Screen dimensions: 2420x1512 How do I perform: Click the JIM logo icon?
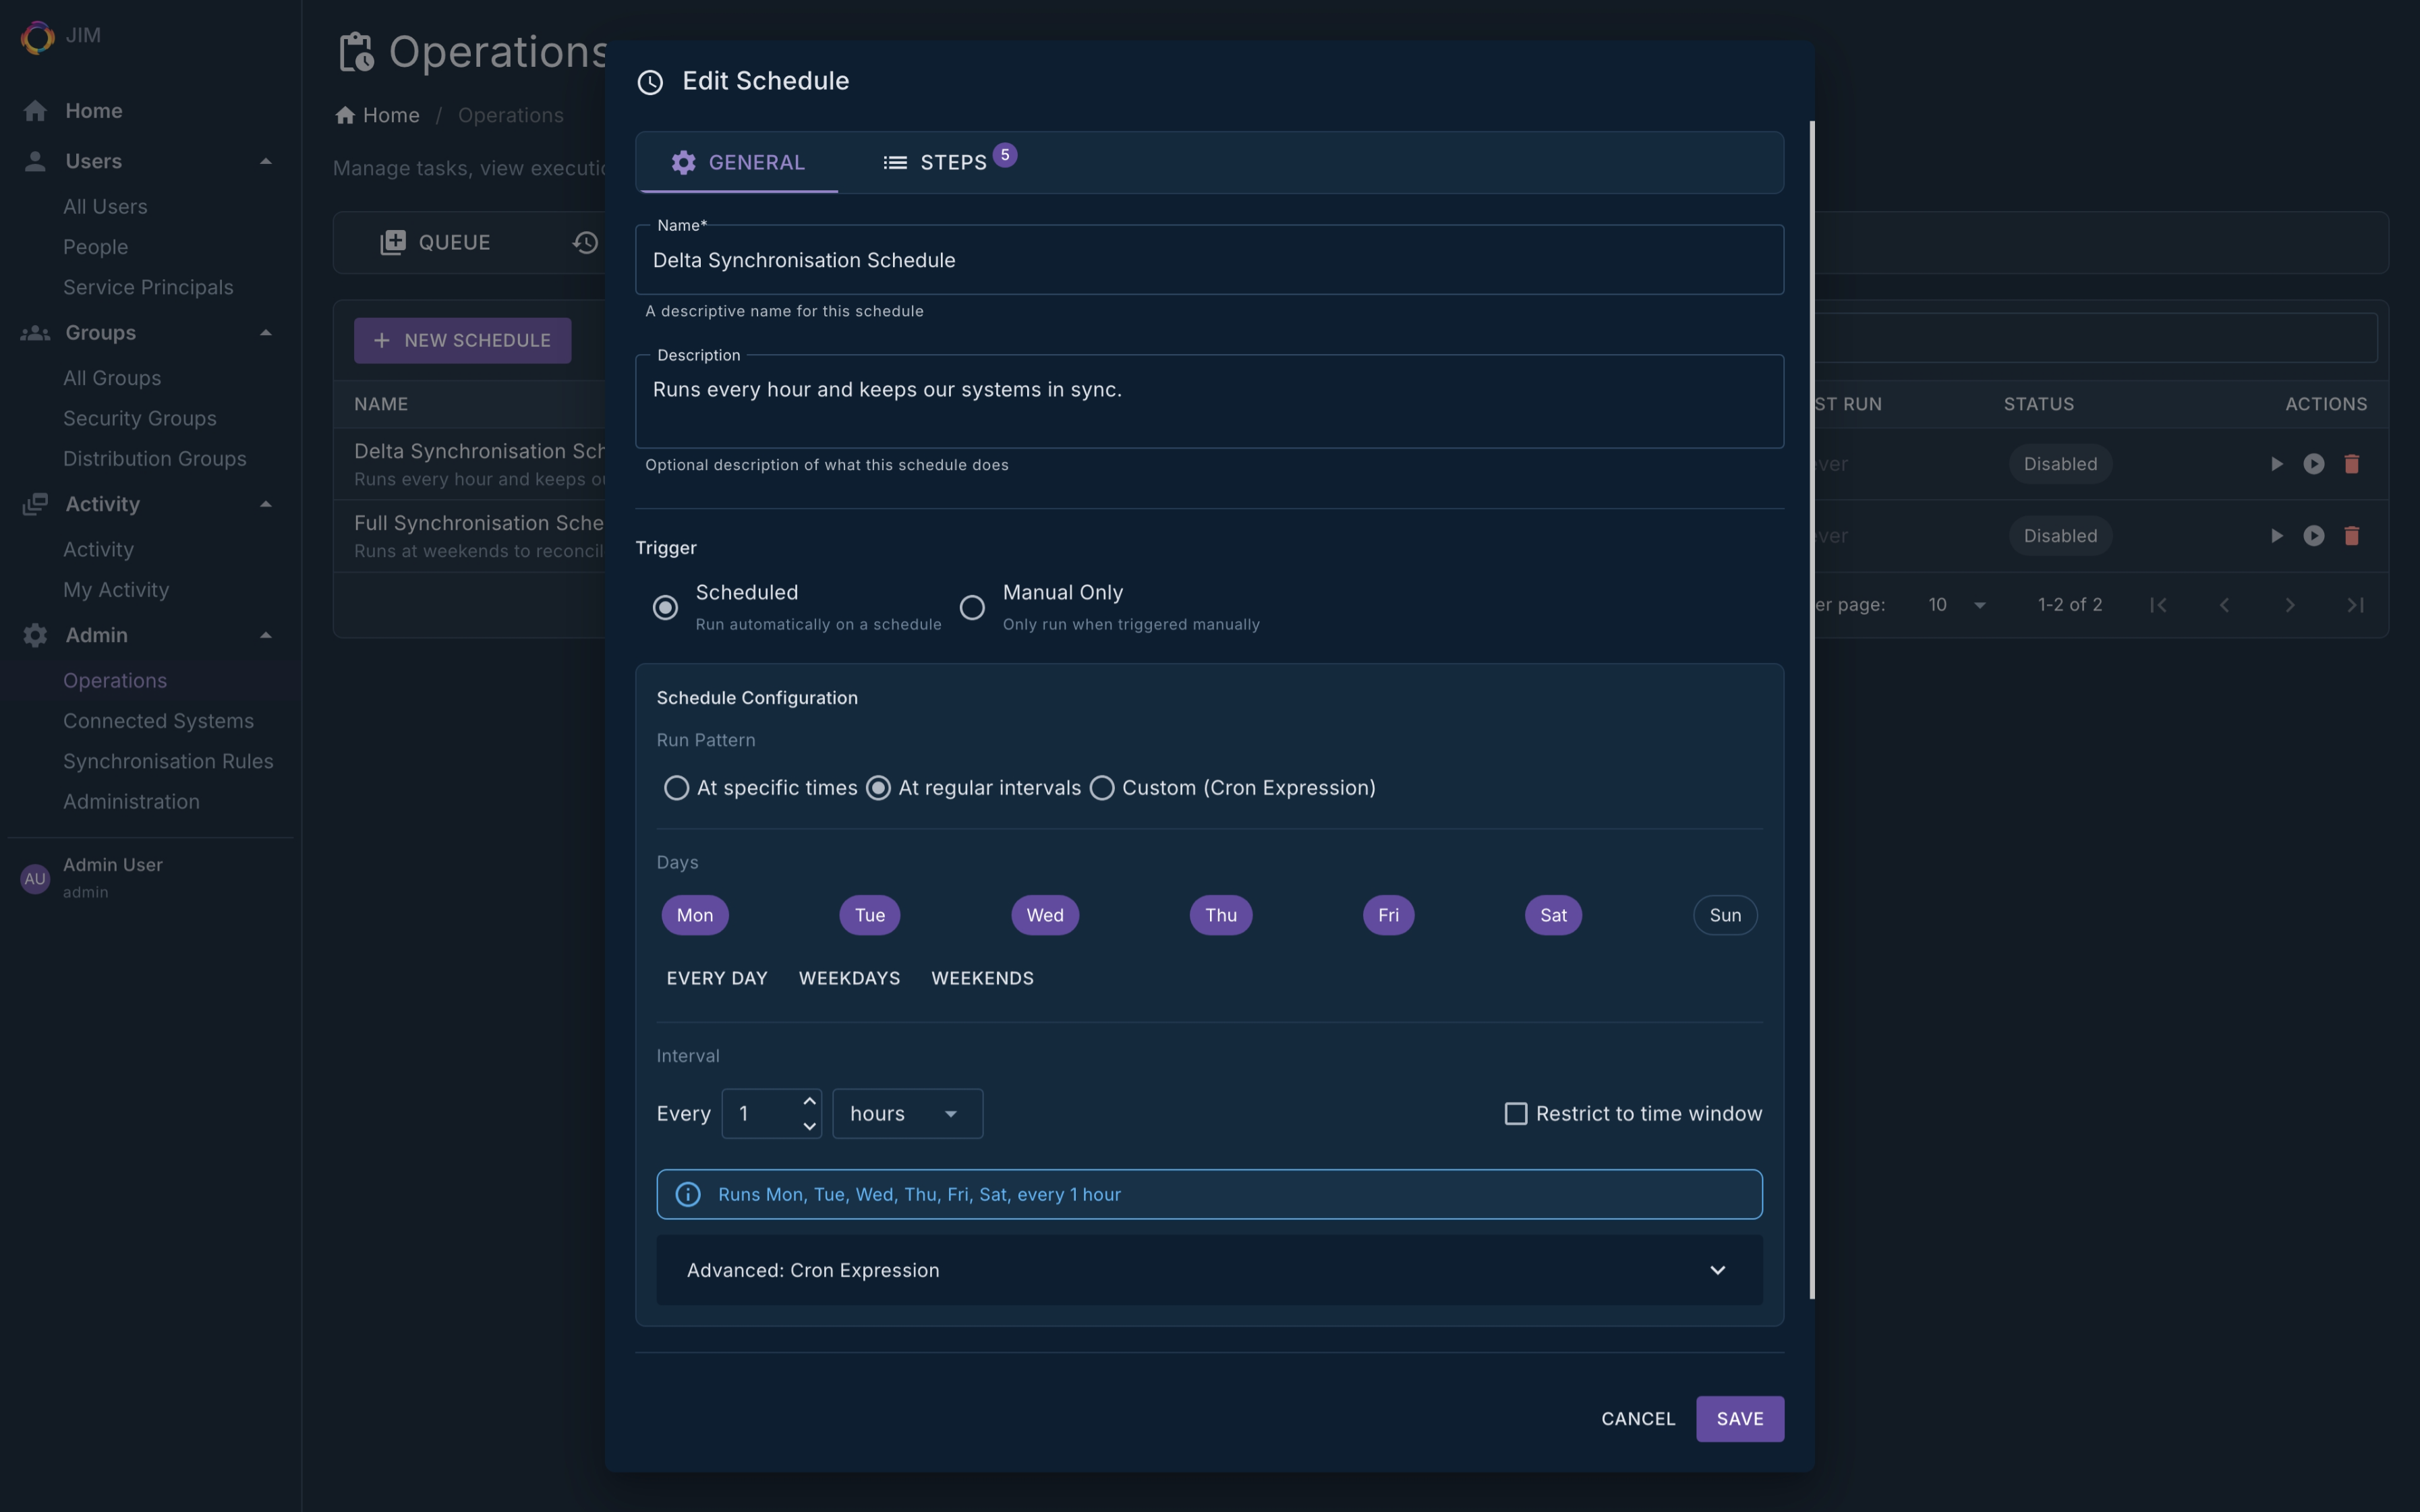(37, 37)
